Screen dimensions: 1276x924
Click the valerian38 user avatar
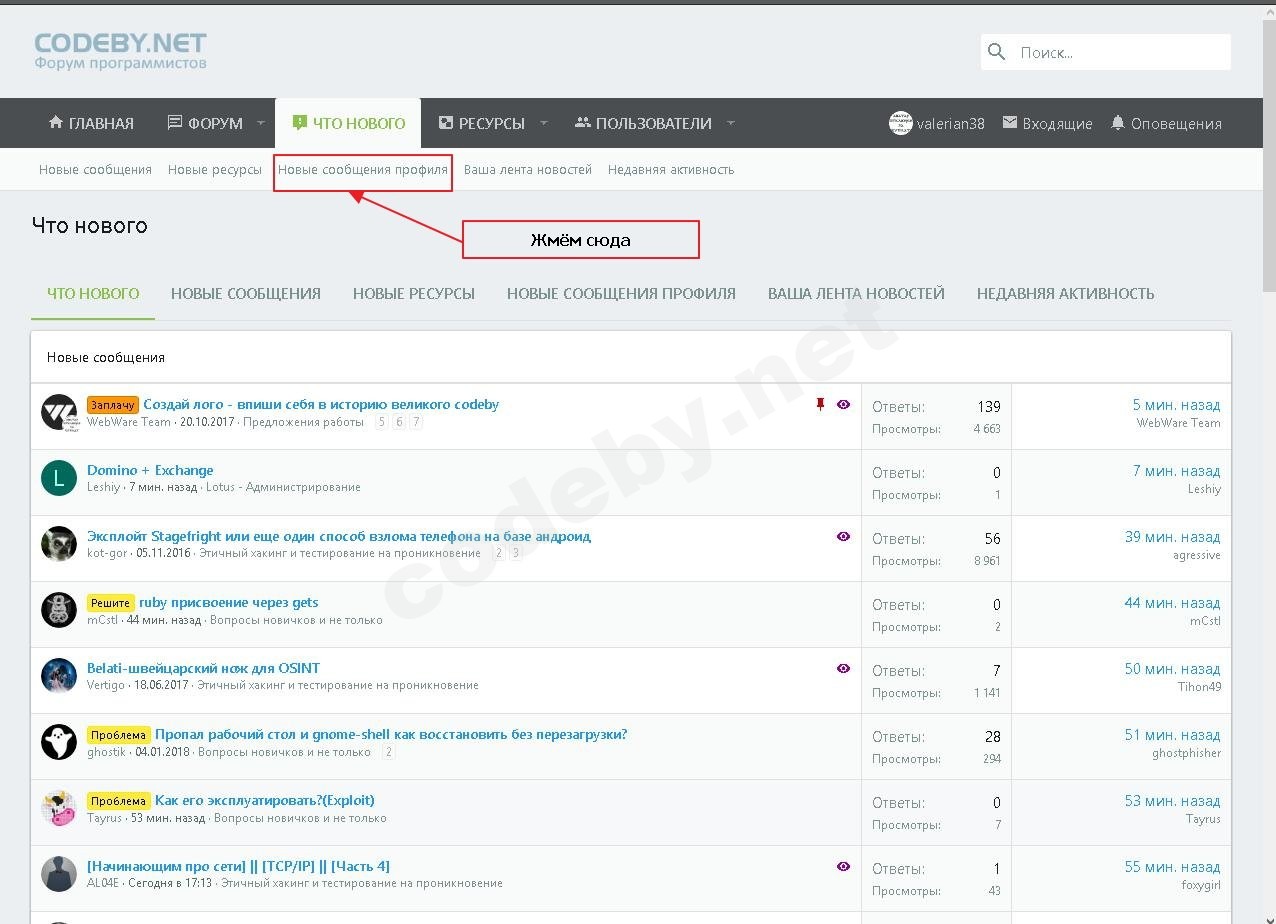pyautogui.click(x=900, y=123)
